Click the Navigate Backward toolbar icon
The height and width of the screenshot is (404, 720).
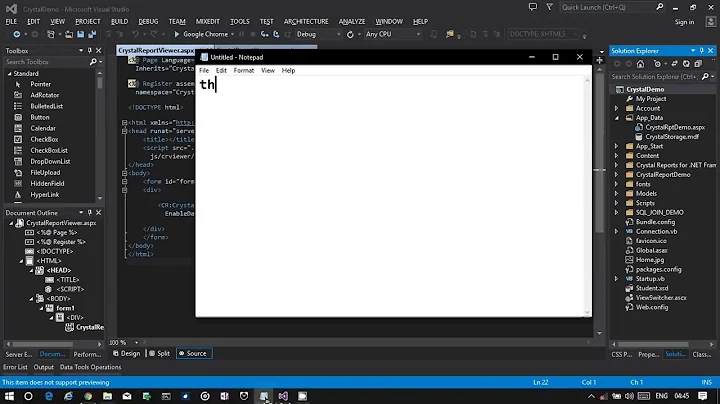[17, 34]
